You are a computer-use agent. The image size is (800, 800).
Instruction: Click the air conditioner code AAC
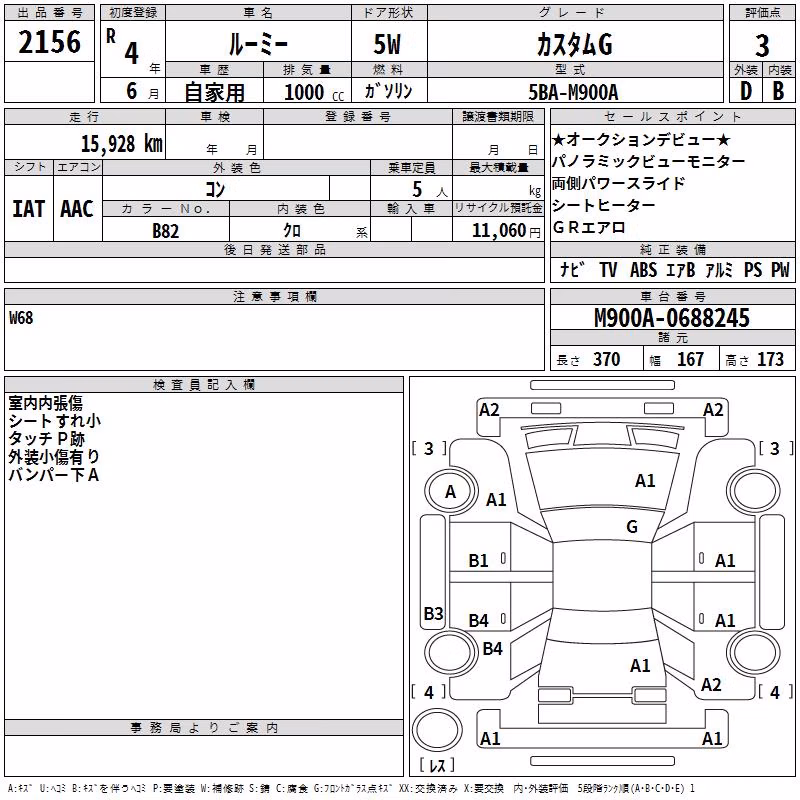point(77,209)
